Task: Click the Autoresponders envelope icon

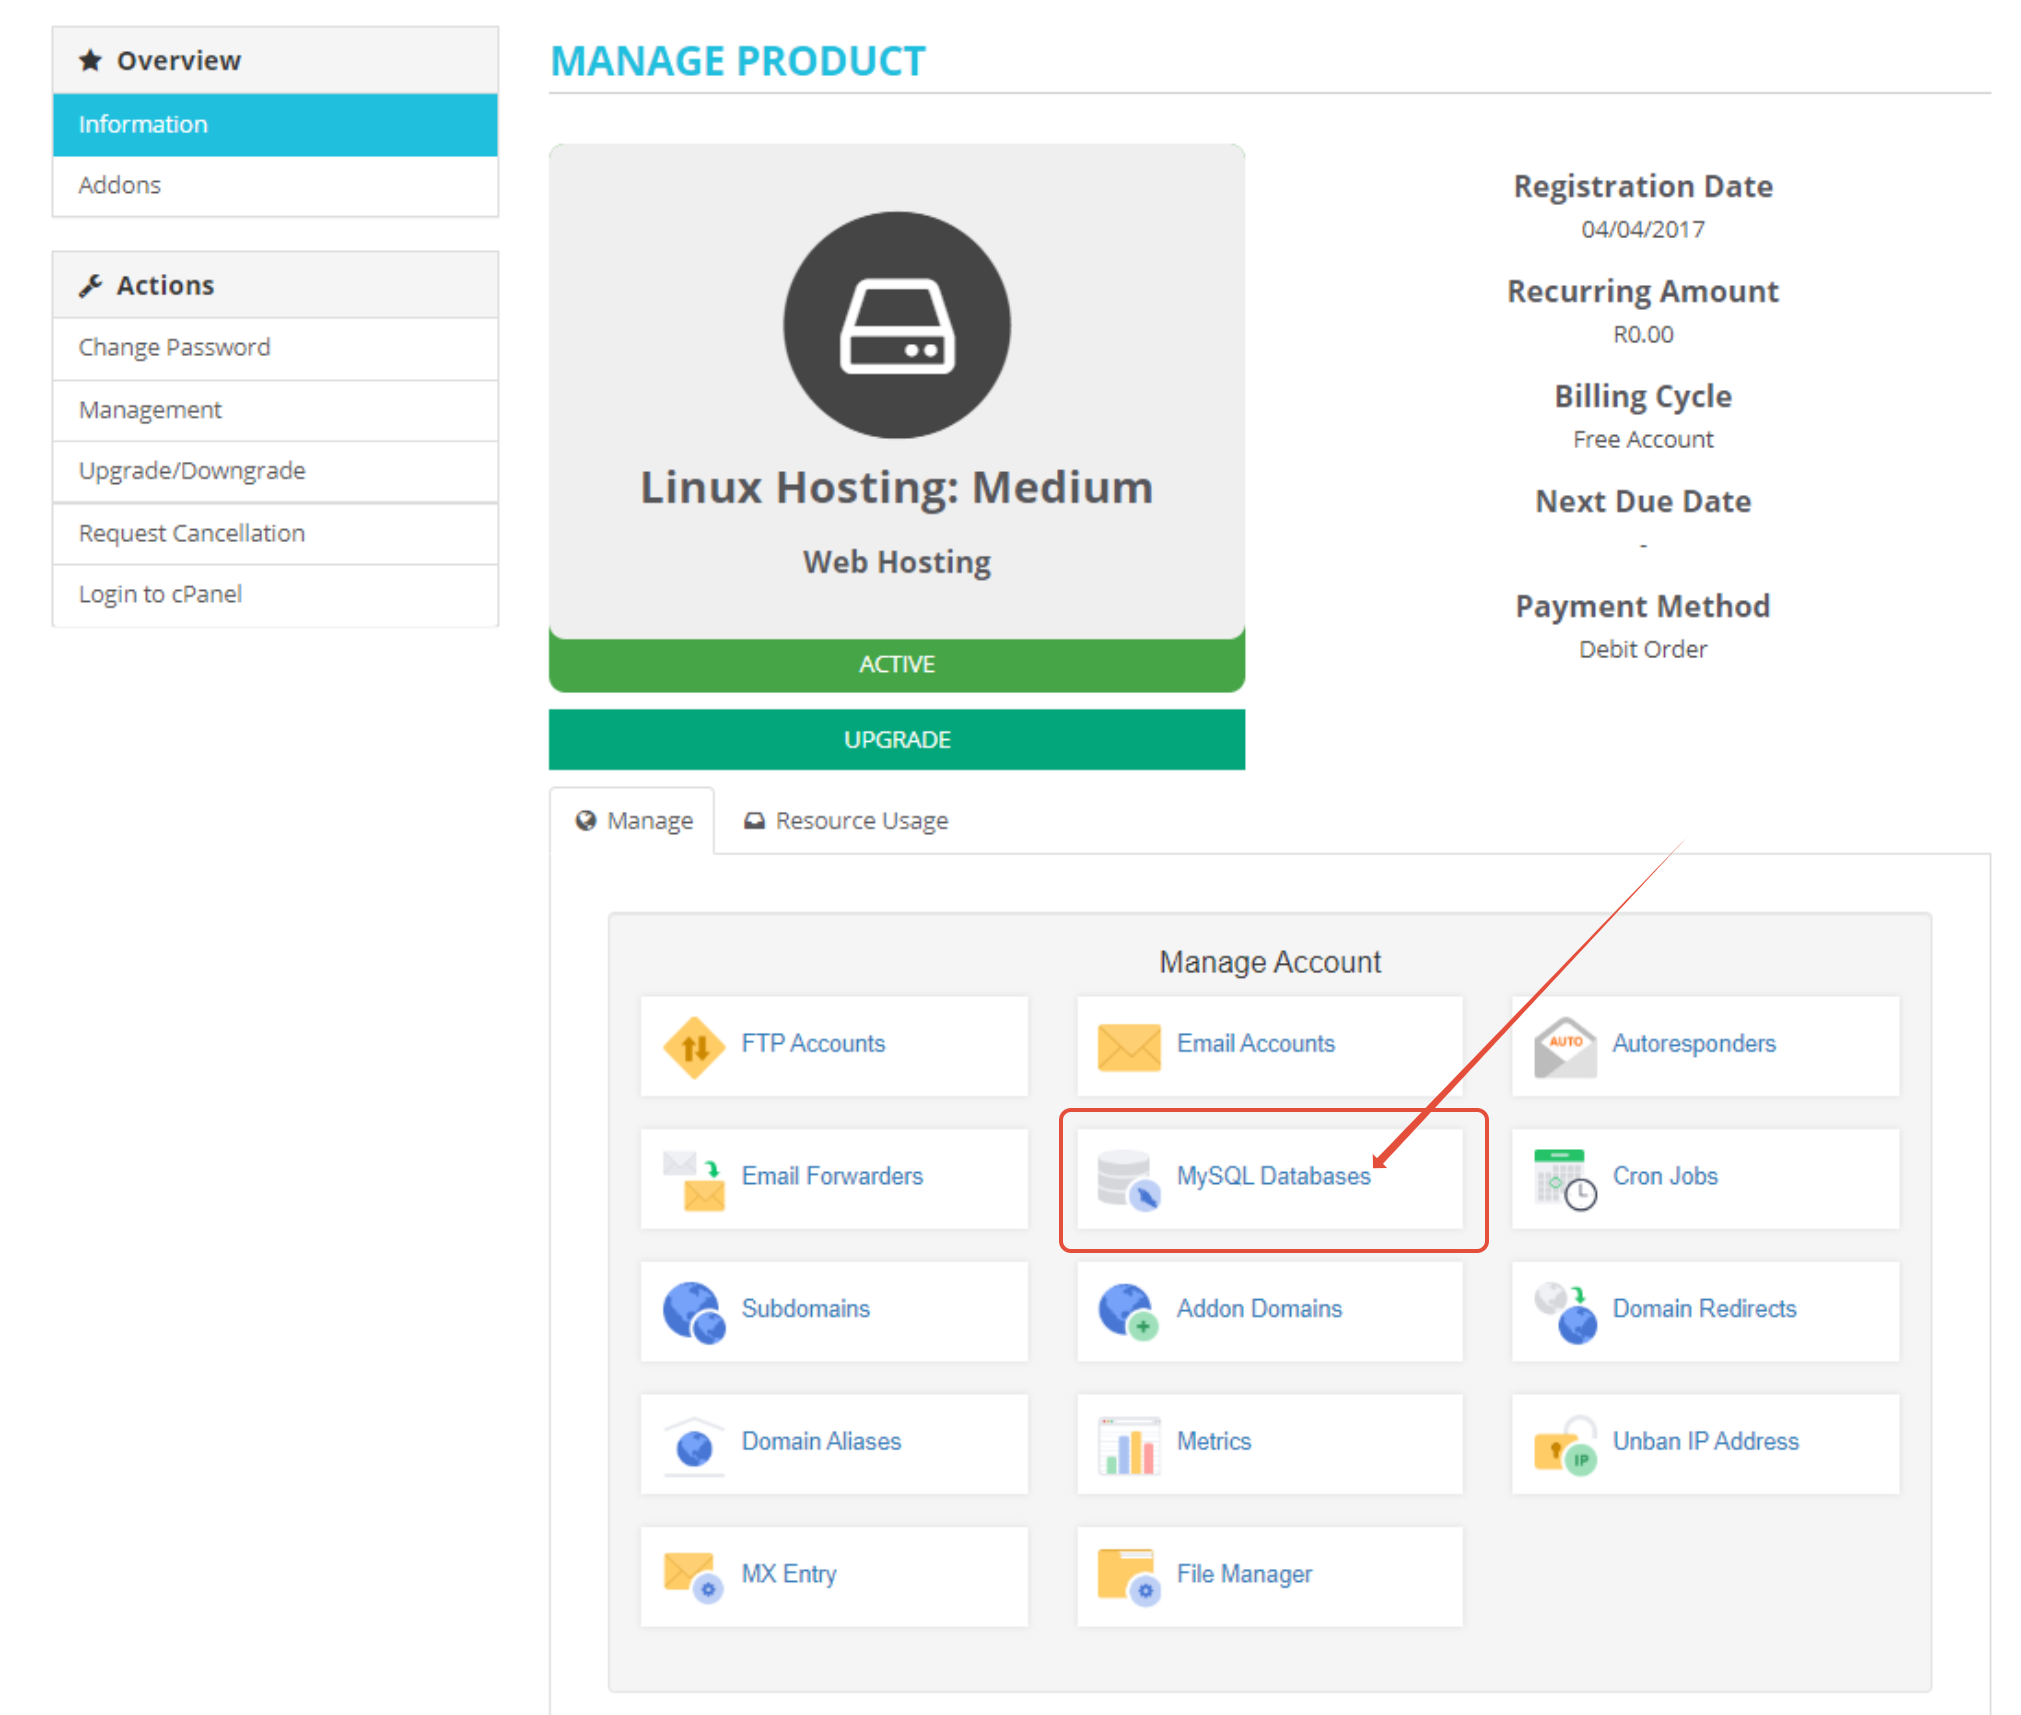Action: 1564,1047
